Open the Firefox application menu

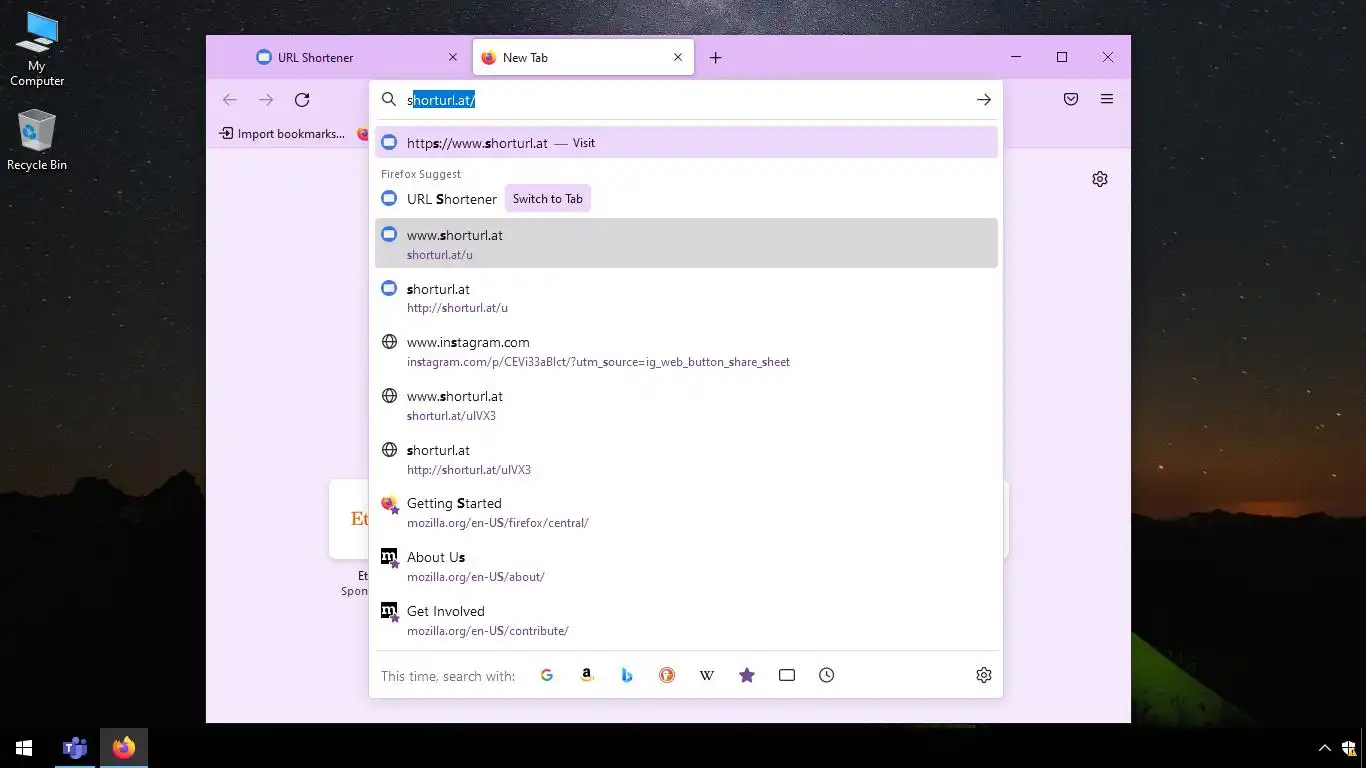1107,99
